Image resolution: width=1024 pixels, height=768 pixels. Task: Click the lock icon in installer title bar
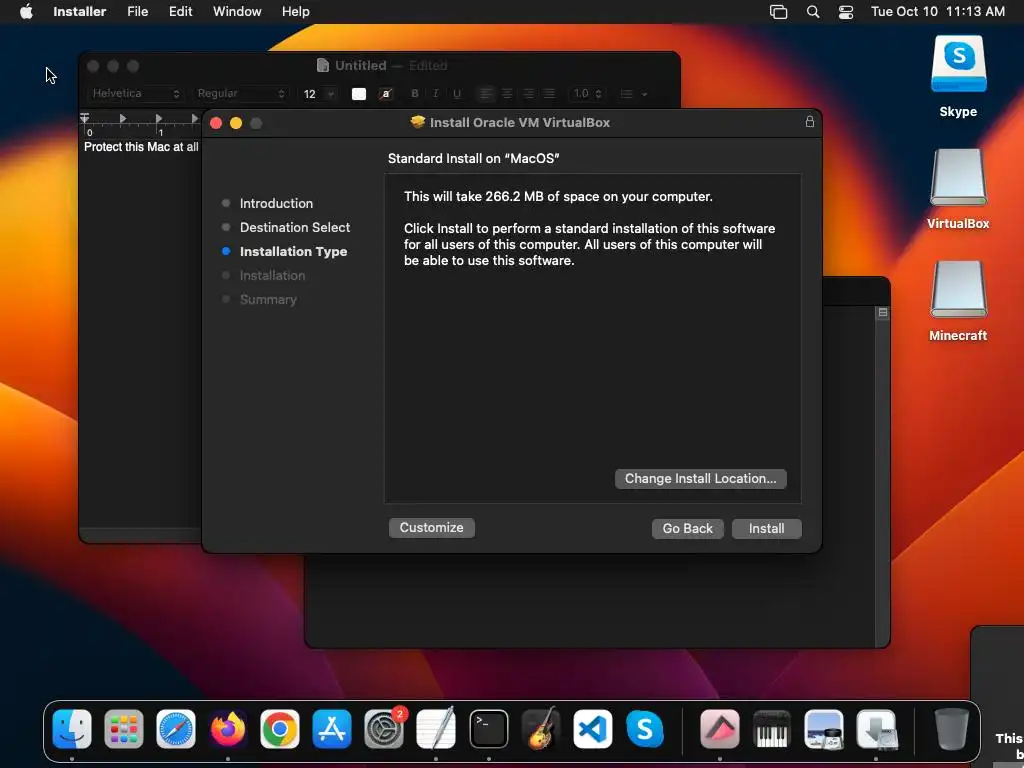pos(809,122)
